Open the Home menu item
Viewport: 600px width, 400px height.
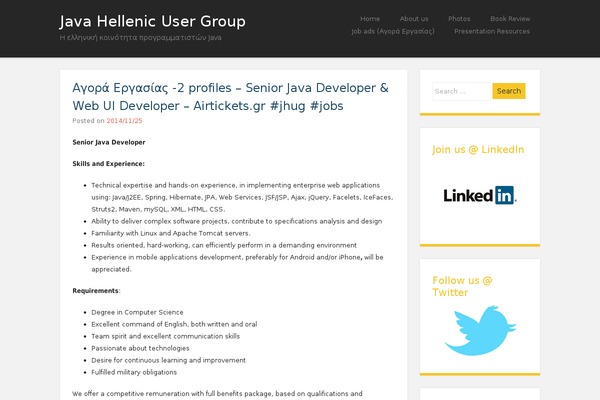(370, 19)
